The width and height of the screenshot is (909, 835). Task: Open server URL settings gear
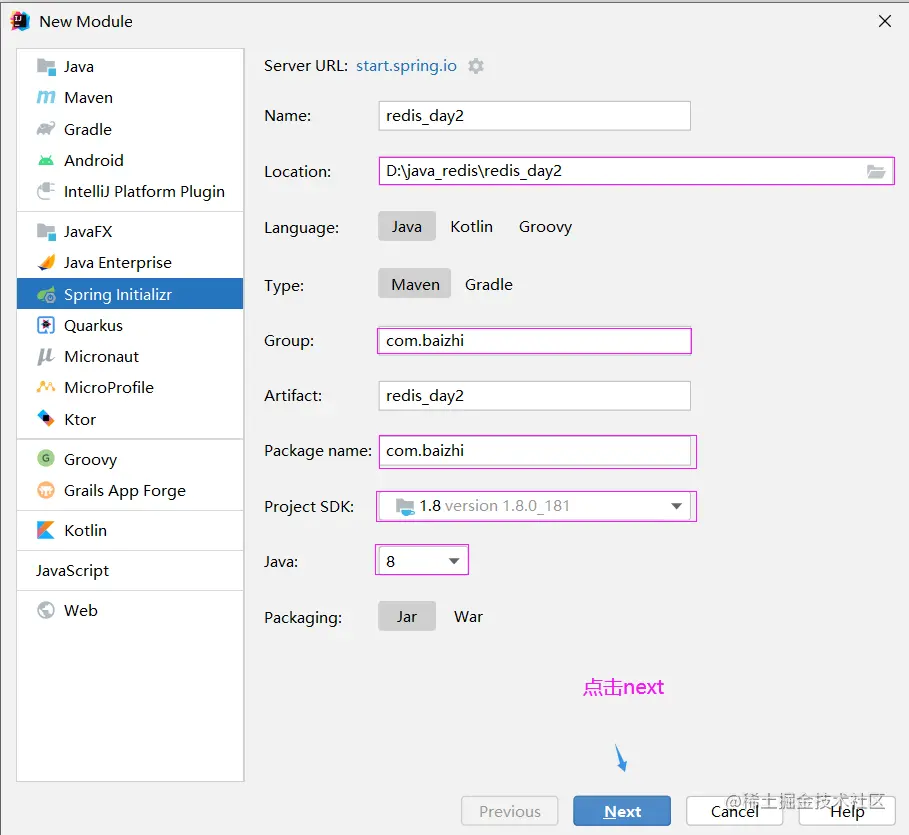click(476, 66)
